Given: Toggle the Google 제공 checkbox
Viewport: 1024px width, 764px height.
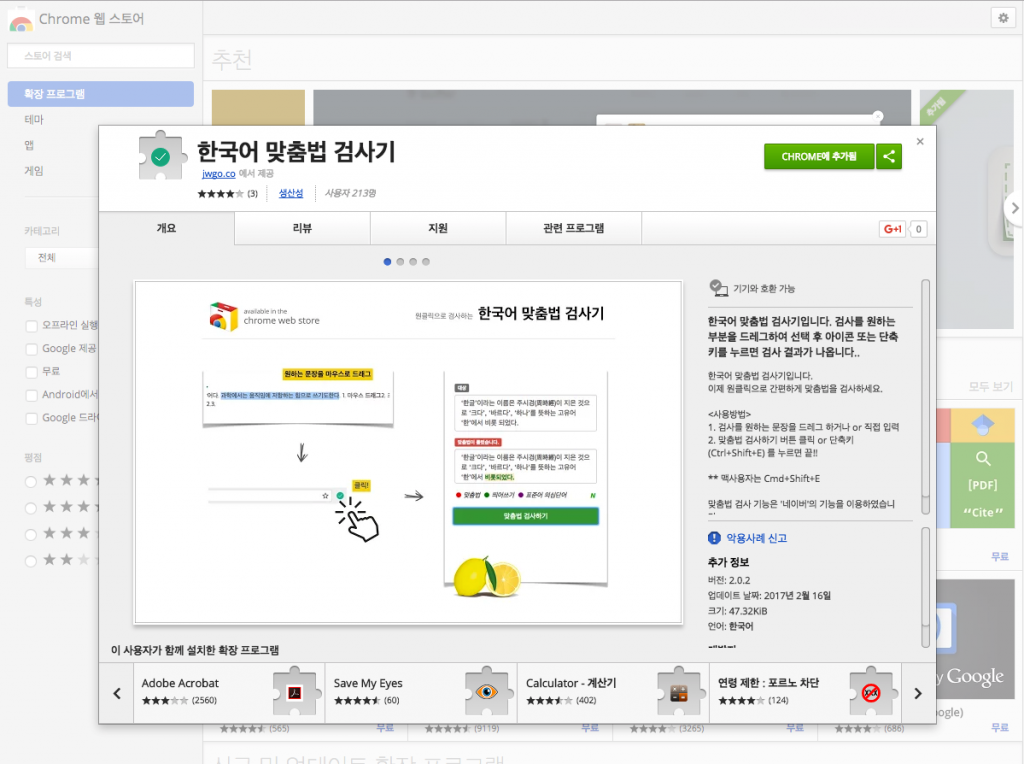Looking at the screenshot, I should 31,349.
